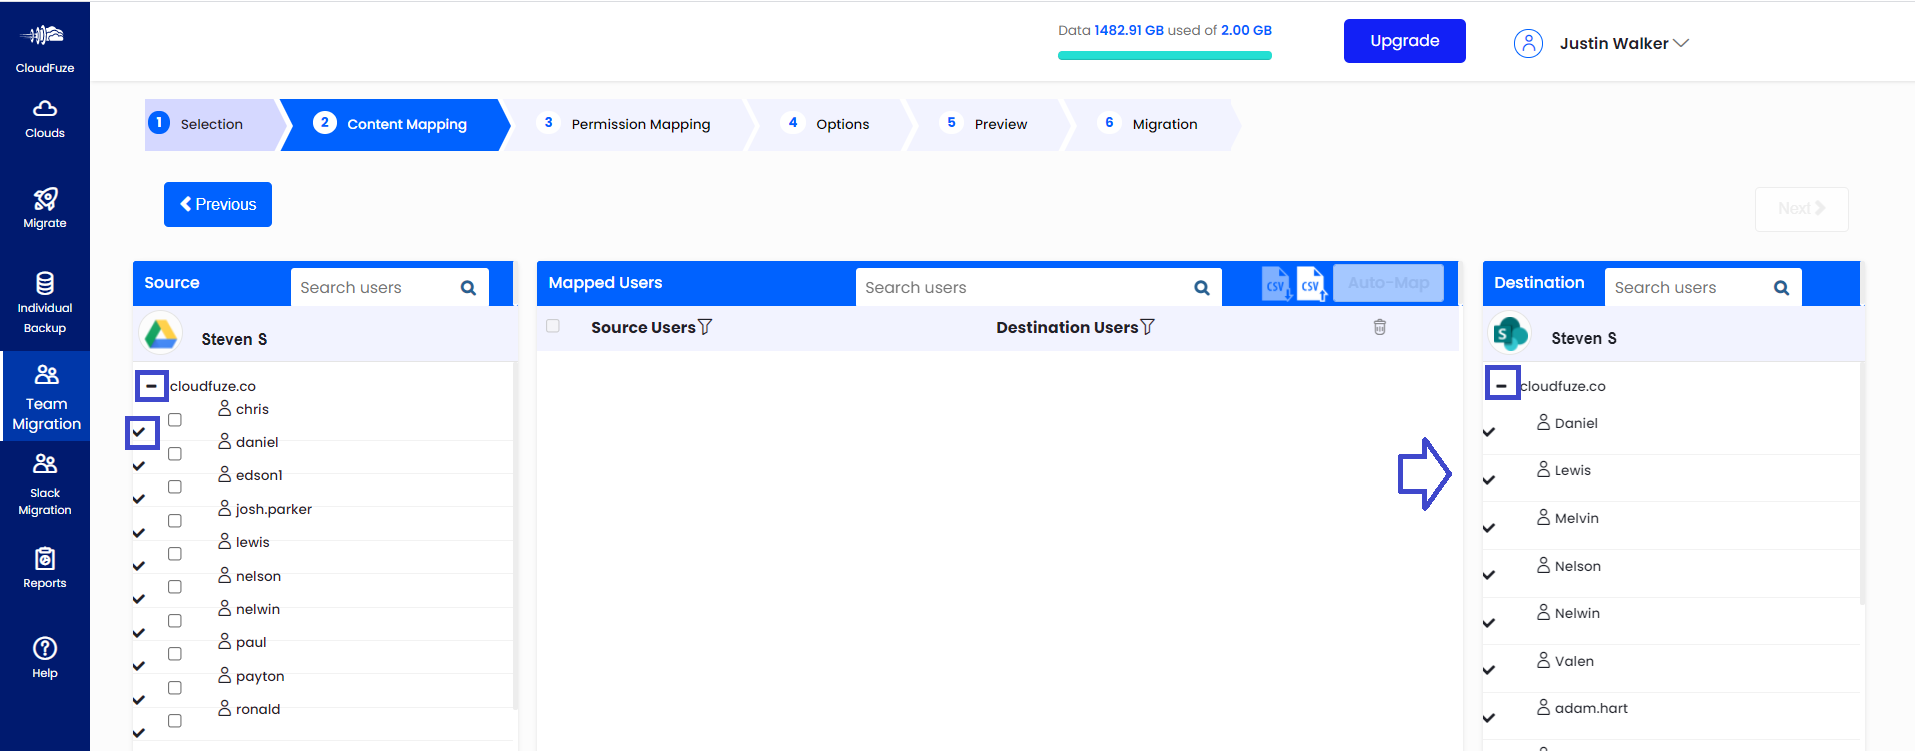Click the trash icon in Mapped Users
The height and width of the screenshot is (751, 1915).
pos(1379,327)
